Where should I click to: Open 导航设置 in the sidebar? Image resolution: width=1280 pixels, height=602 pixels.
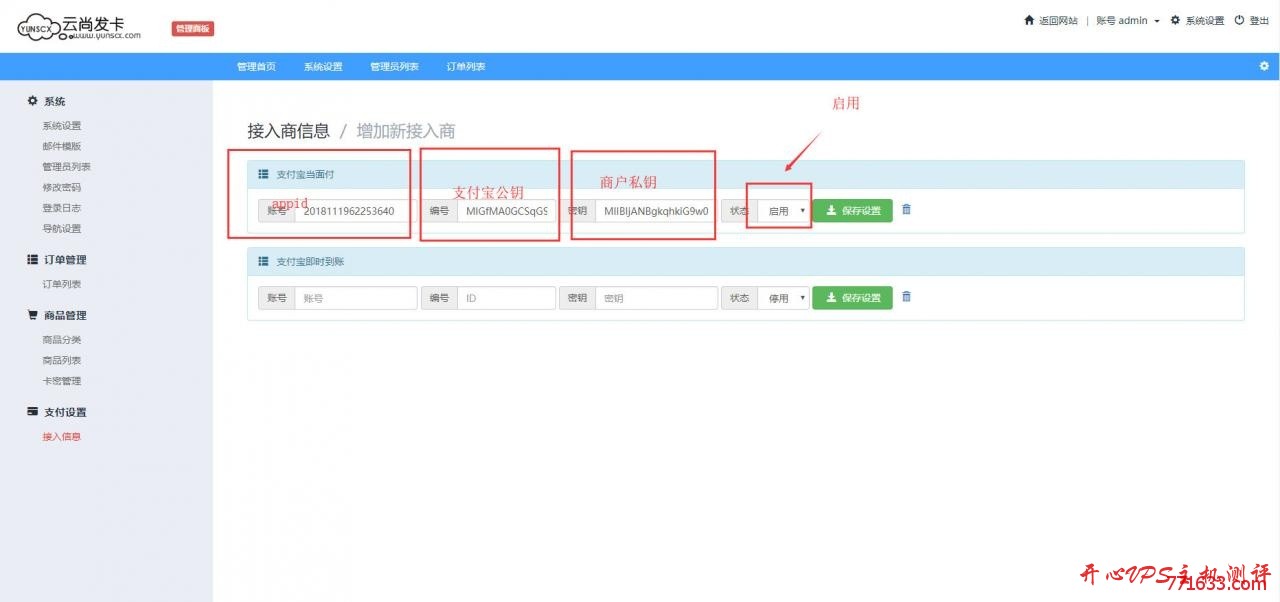(62, 229)
